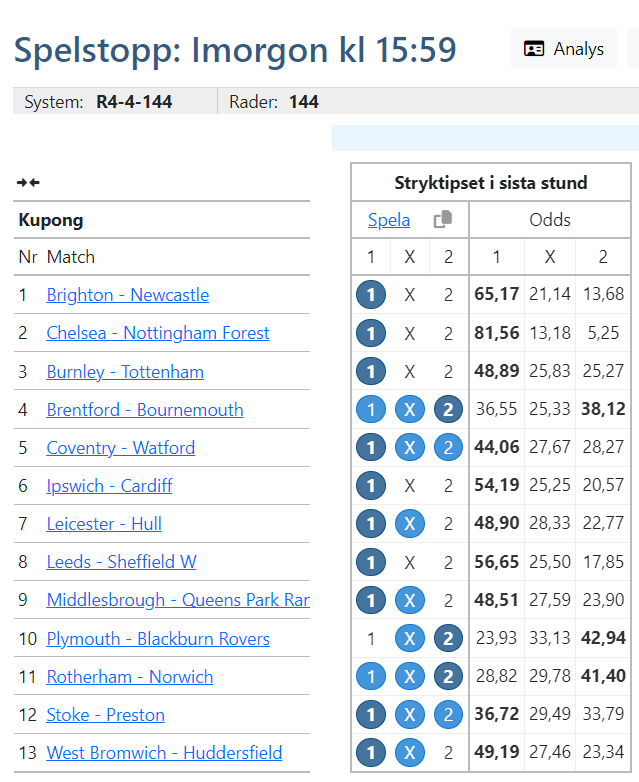The height and width of the screenshot is (782, 639).
Task: Toggle sign 1 for Ipswich - Cardiff
Action: coord(371,485)
